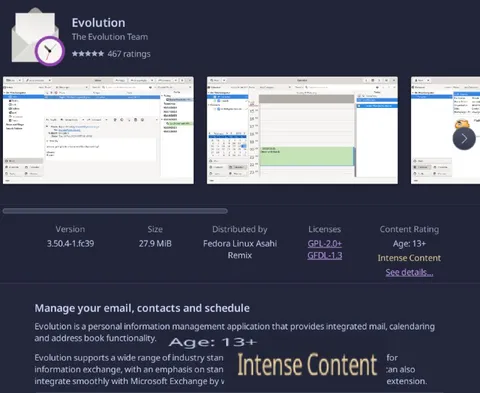Screen dimensions: 480x393
Task: Click the Content Rating column label
Action: [x=409, y=229]
